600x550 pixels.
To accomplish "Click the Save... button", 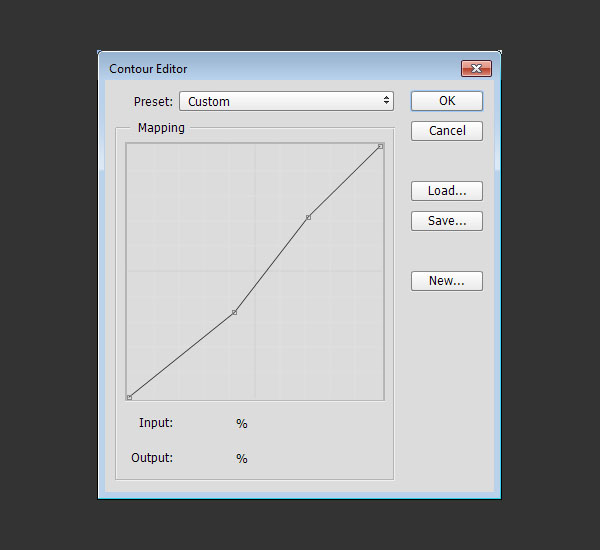I will click(446, 221).
